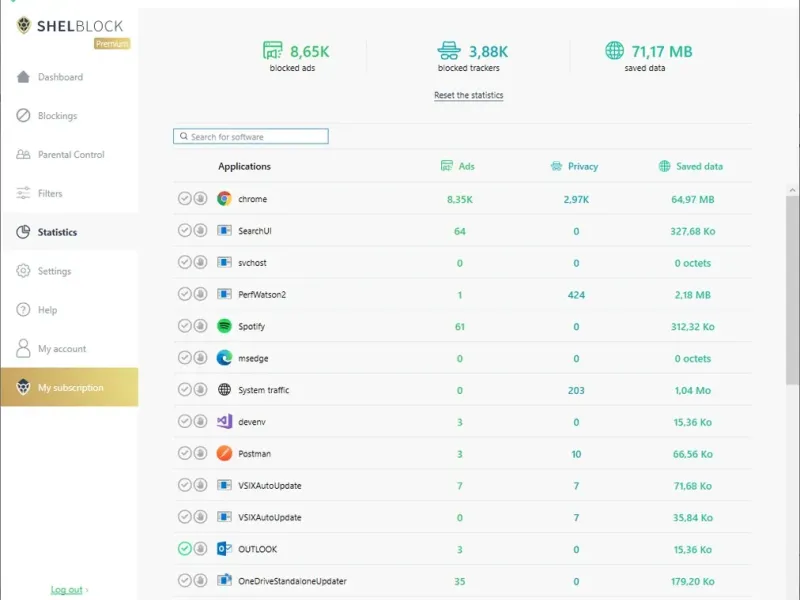
Task: Toggle the checkmark icon for Spotify
Action: pyautogui.click(x=184, y=326)
